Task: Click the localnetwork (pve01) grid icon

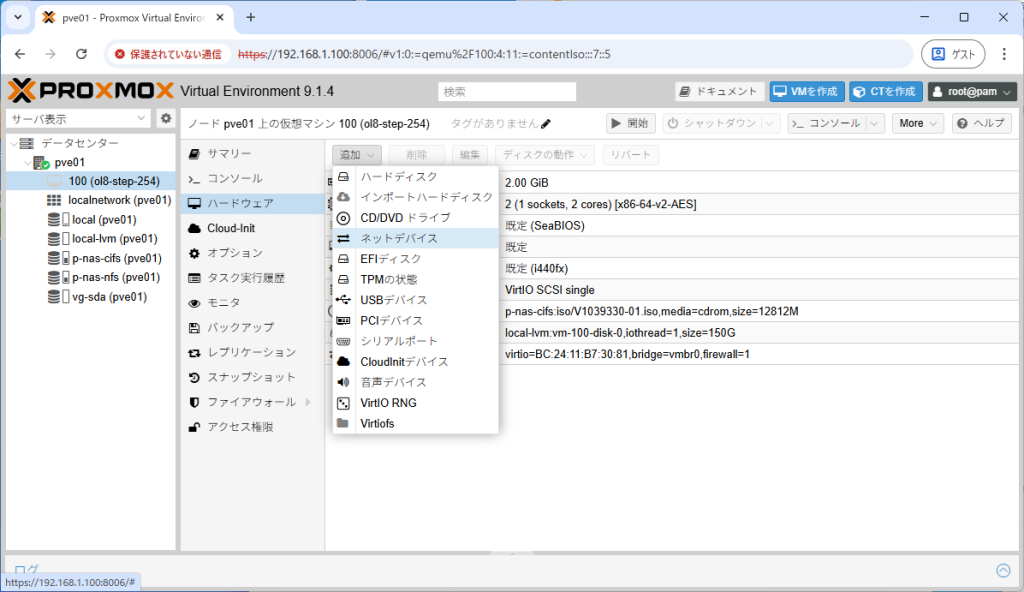Action: [x=53, y=200]
